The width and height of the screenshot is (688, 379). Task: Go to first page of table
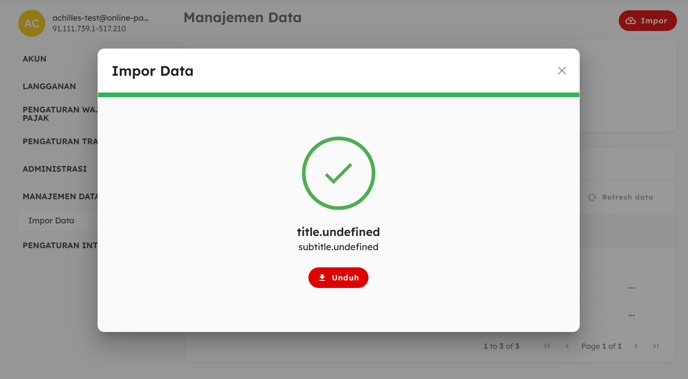547,346
